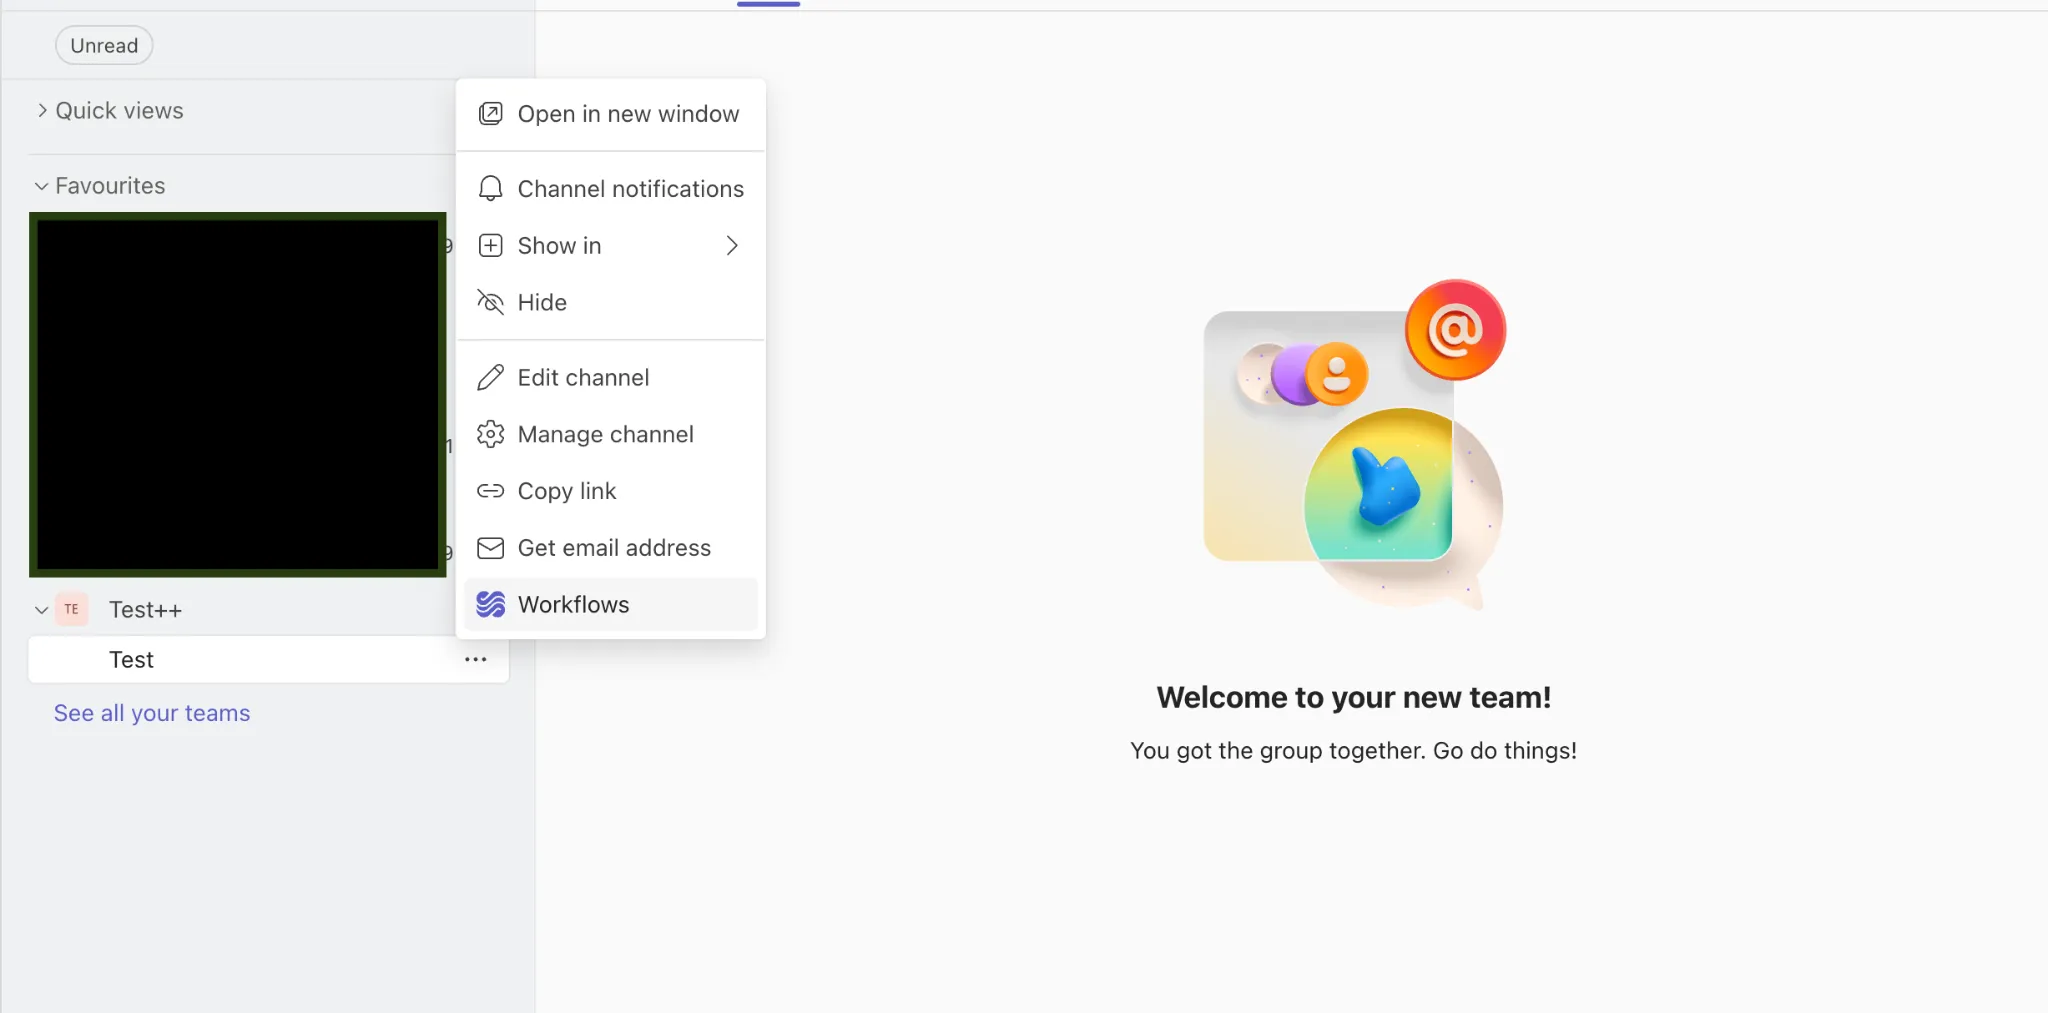The width and height of the screenshot is (2048, 1013).
Task: Click the Show in plus-square icon
Action: (490, 246)
